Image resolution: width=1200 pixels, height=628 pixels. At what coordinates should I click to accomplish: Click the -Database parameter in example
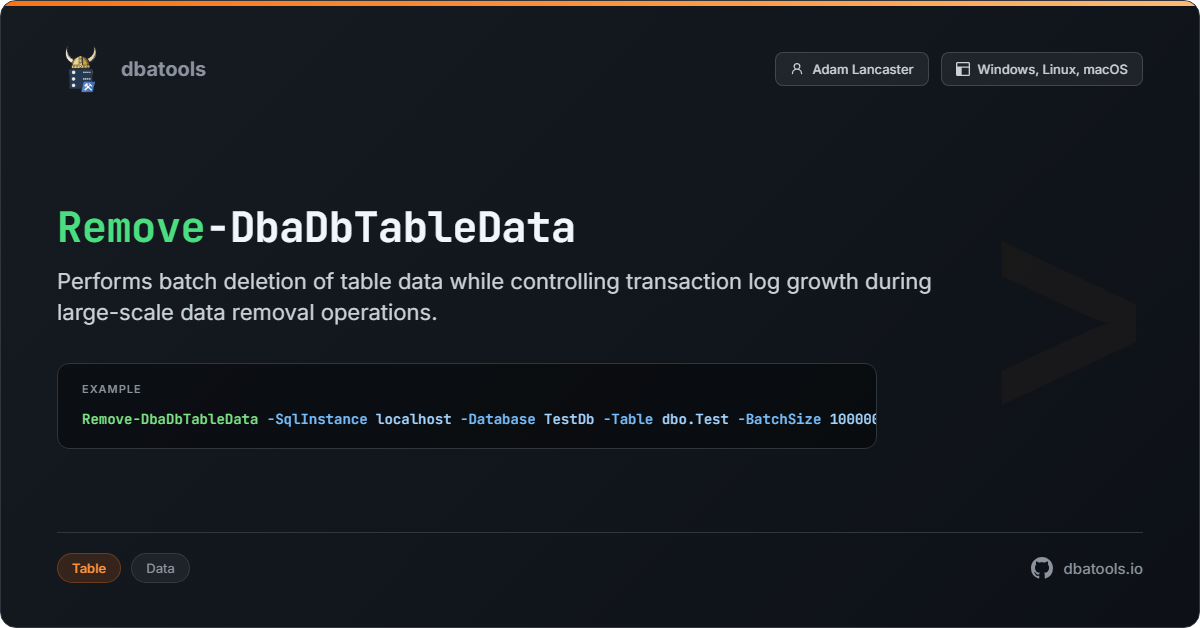tap(498, 419)
